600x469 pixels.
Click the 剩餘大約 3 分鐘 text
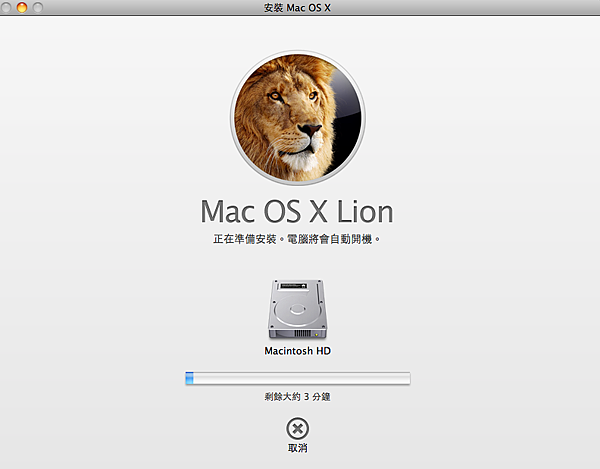pos(297,397)
